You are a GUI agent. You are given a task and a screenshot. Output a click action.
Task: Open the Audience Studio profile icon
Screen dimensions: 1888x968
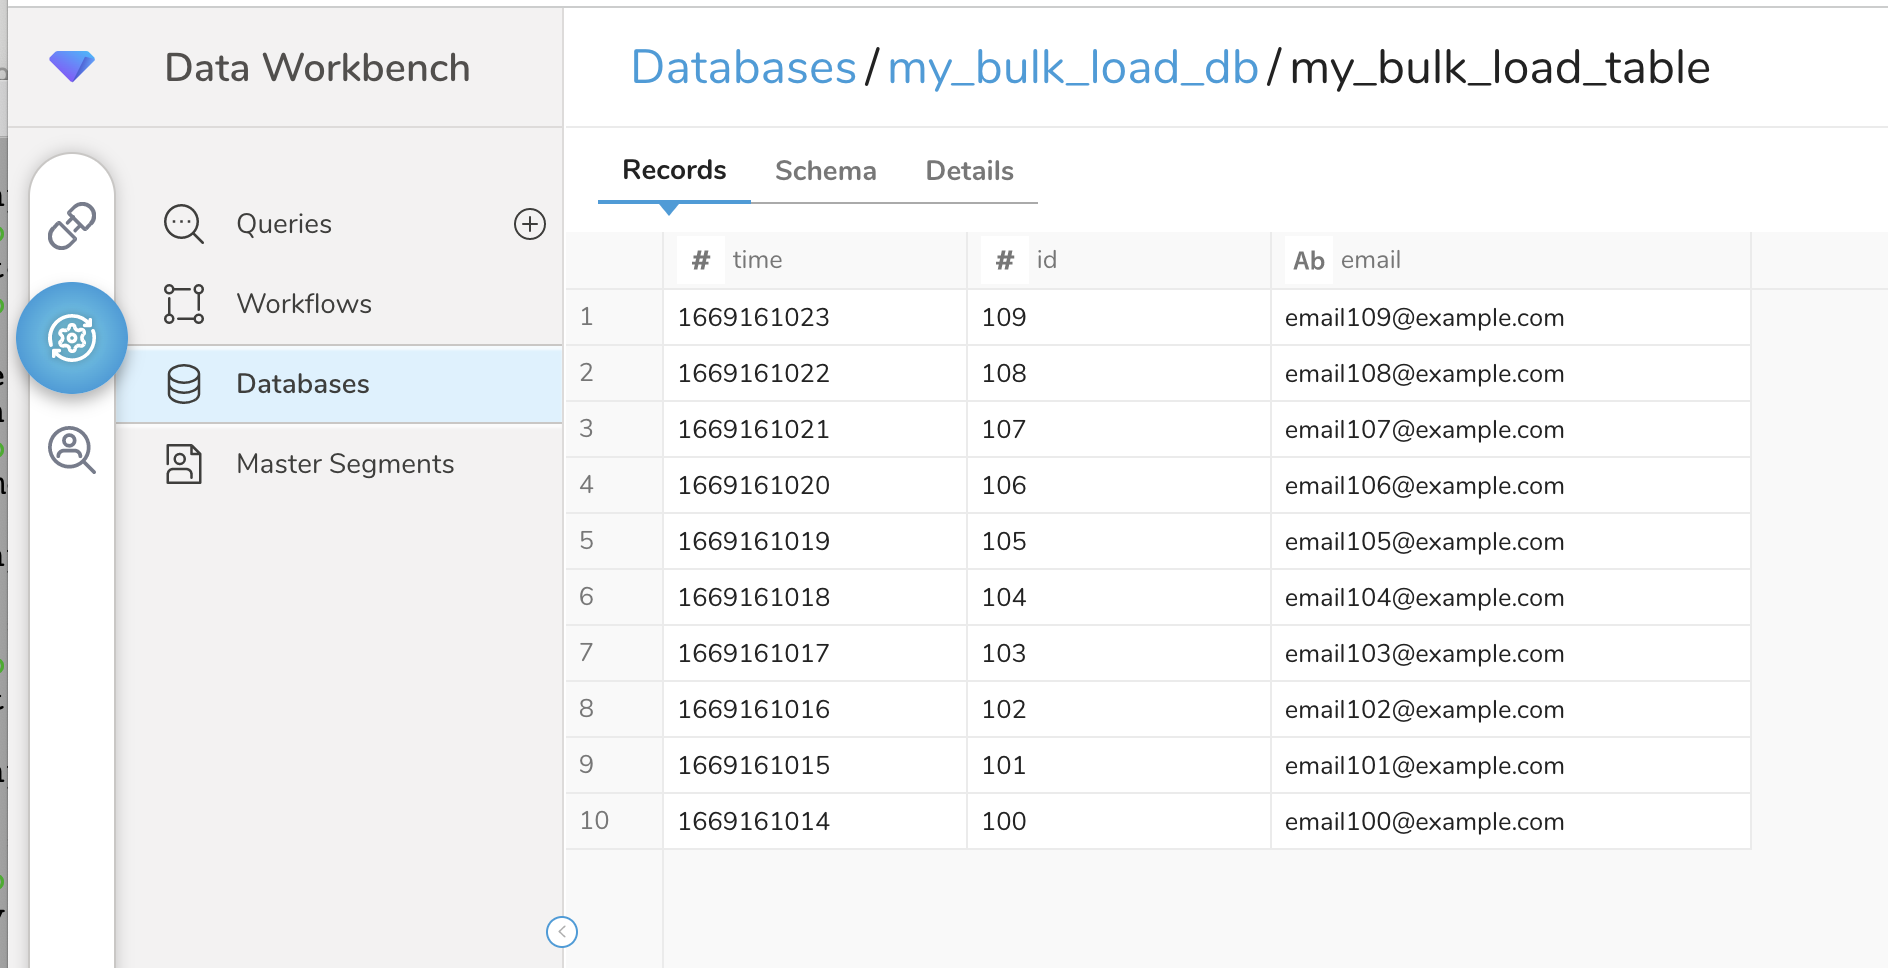pyautogui.click(x=72, y=450)
